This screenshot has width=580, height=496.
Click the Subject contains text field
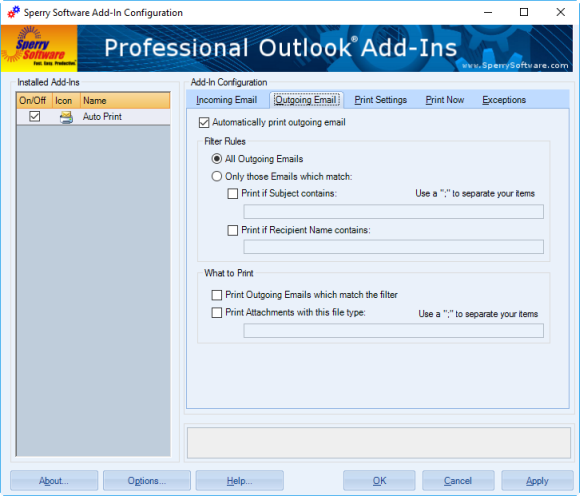coord(394,212)
